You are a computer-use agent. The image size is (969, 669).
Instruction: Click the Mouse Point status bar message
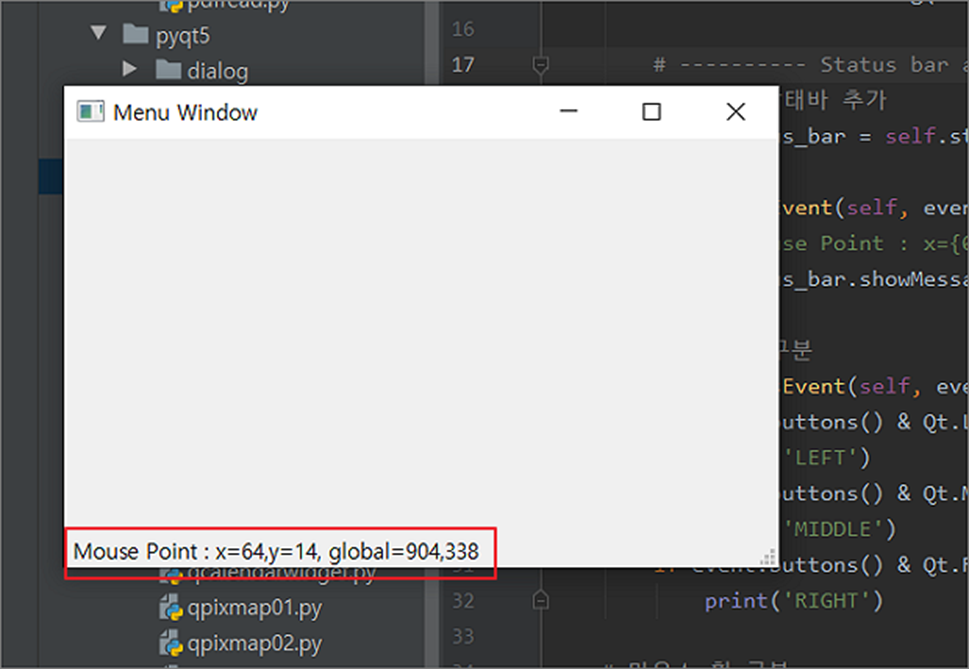coord(276,552)
